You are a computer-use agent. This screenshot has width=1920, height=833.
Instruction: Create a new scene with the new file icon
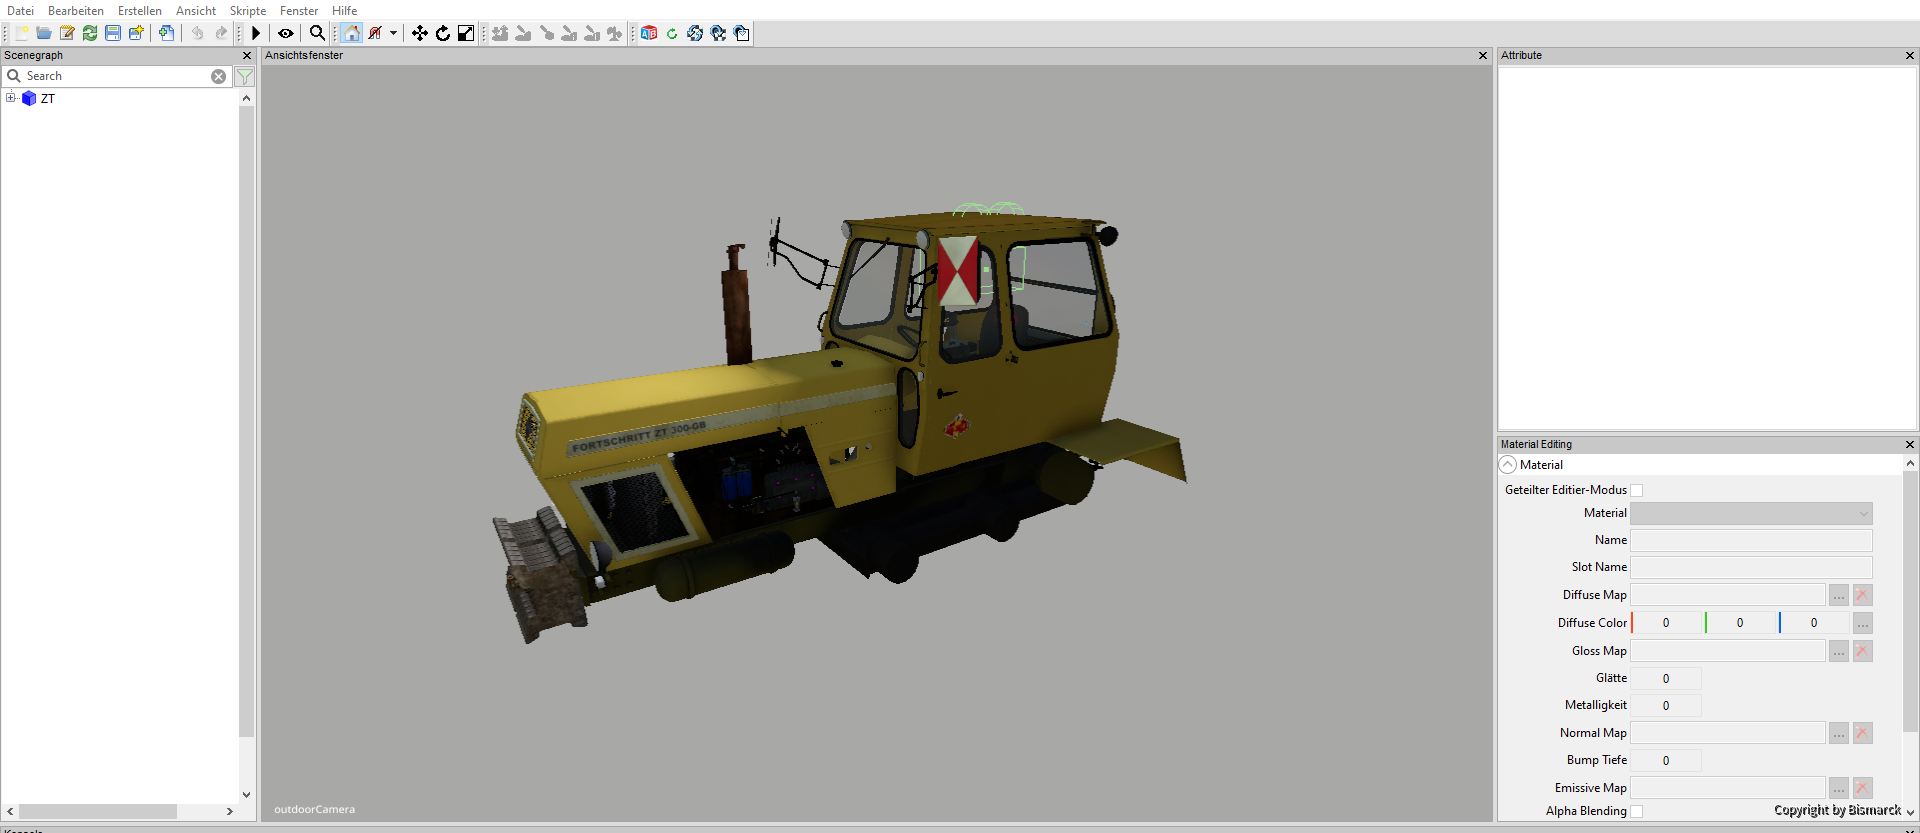tap(21, 33)
